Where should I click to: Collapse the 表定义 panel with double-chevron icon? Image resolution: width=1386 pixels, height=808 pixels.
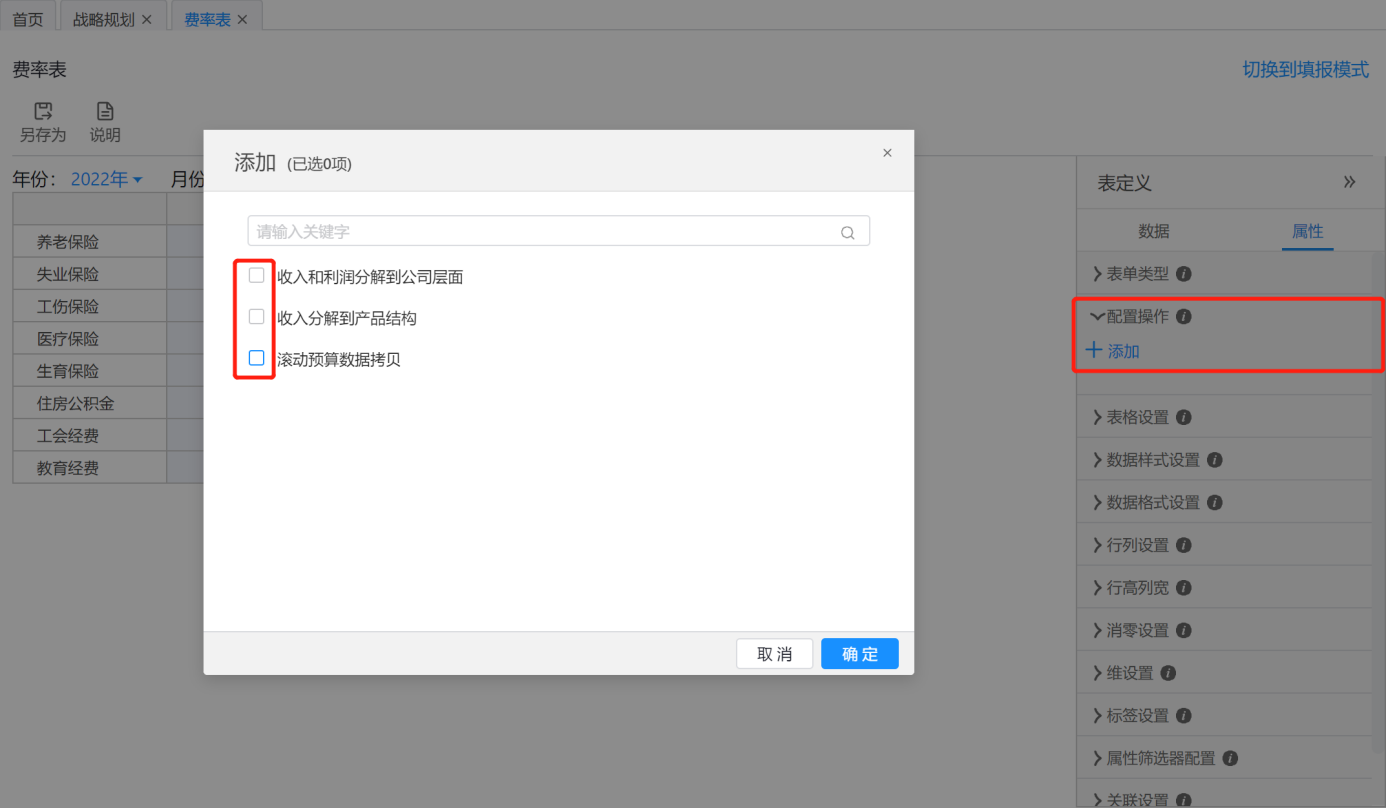point(1349,182)
